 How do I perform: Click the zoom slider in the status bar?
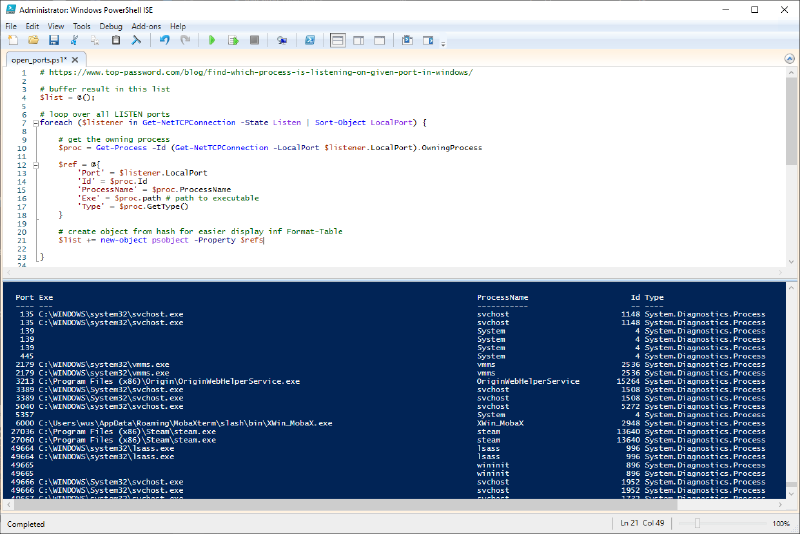697,523
